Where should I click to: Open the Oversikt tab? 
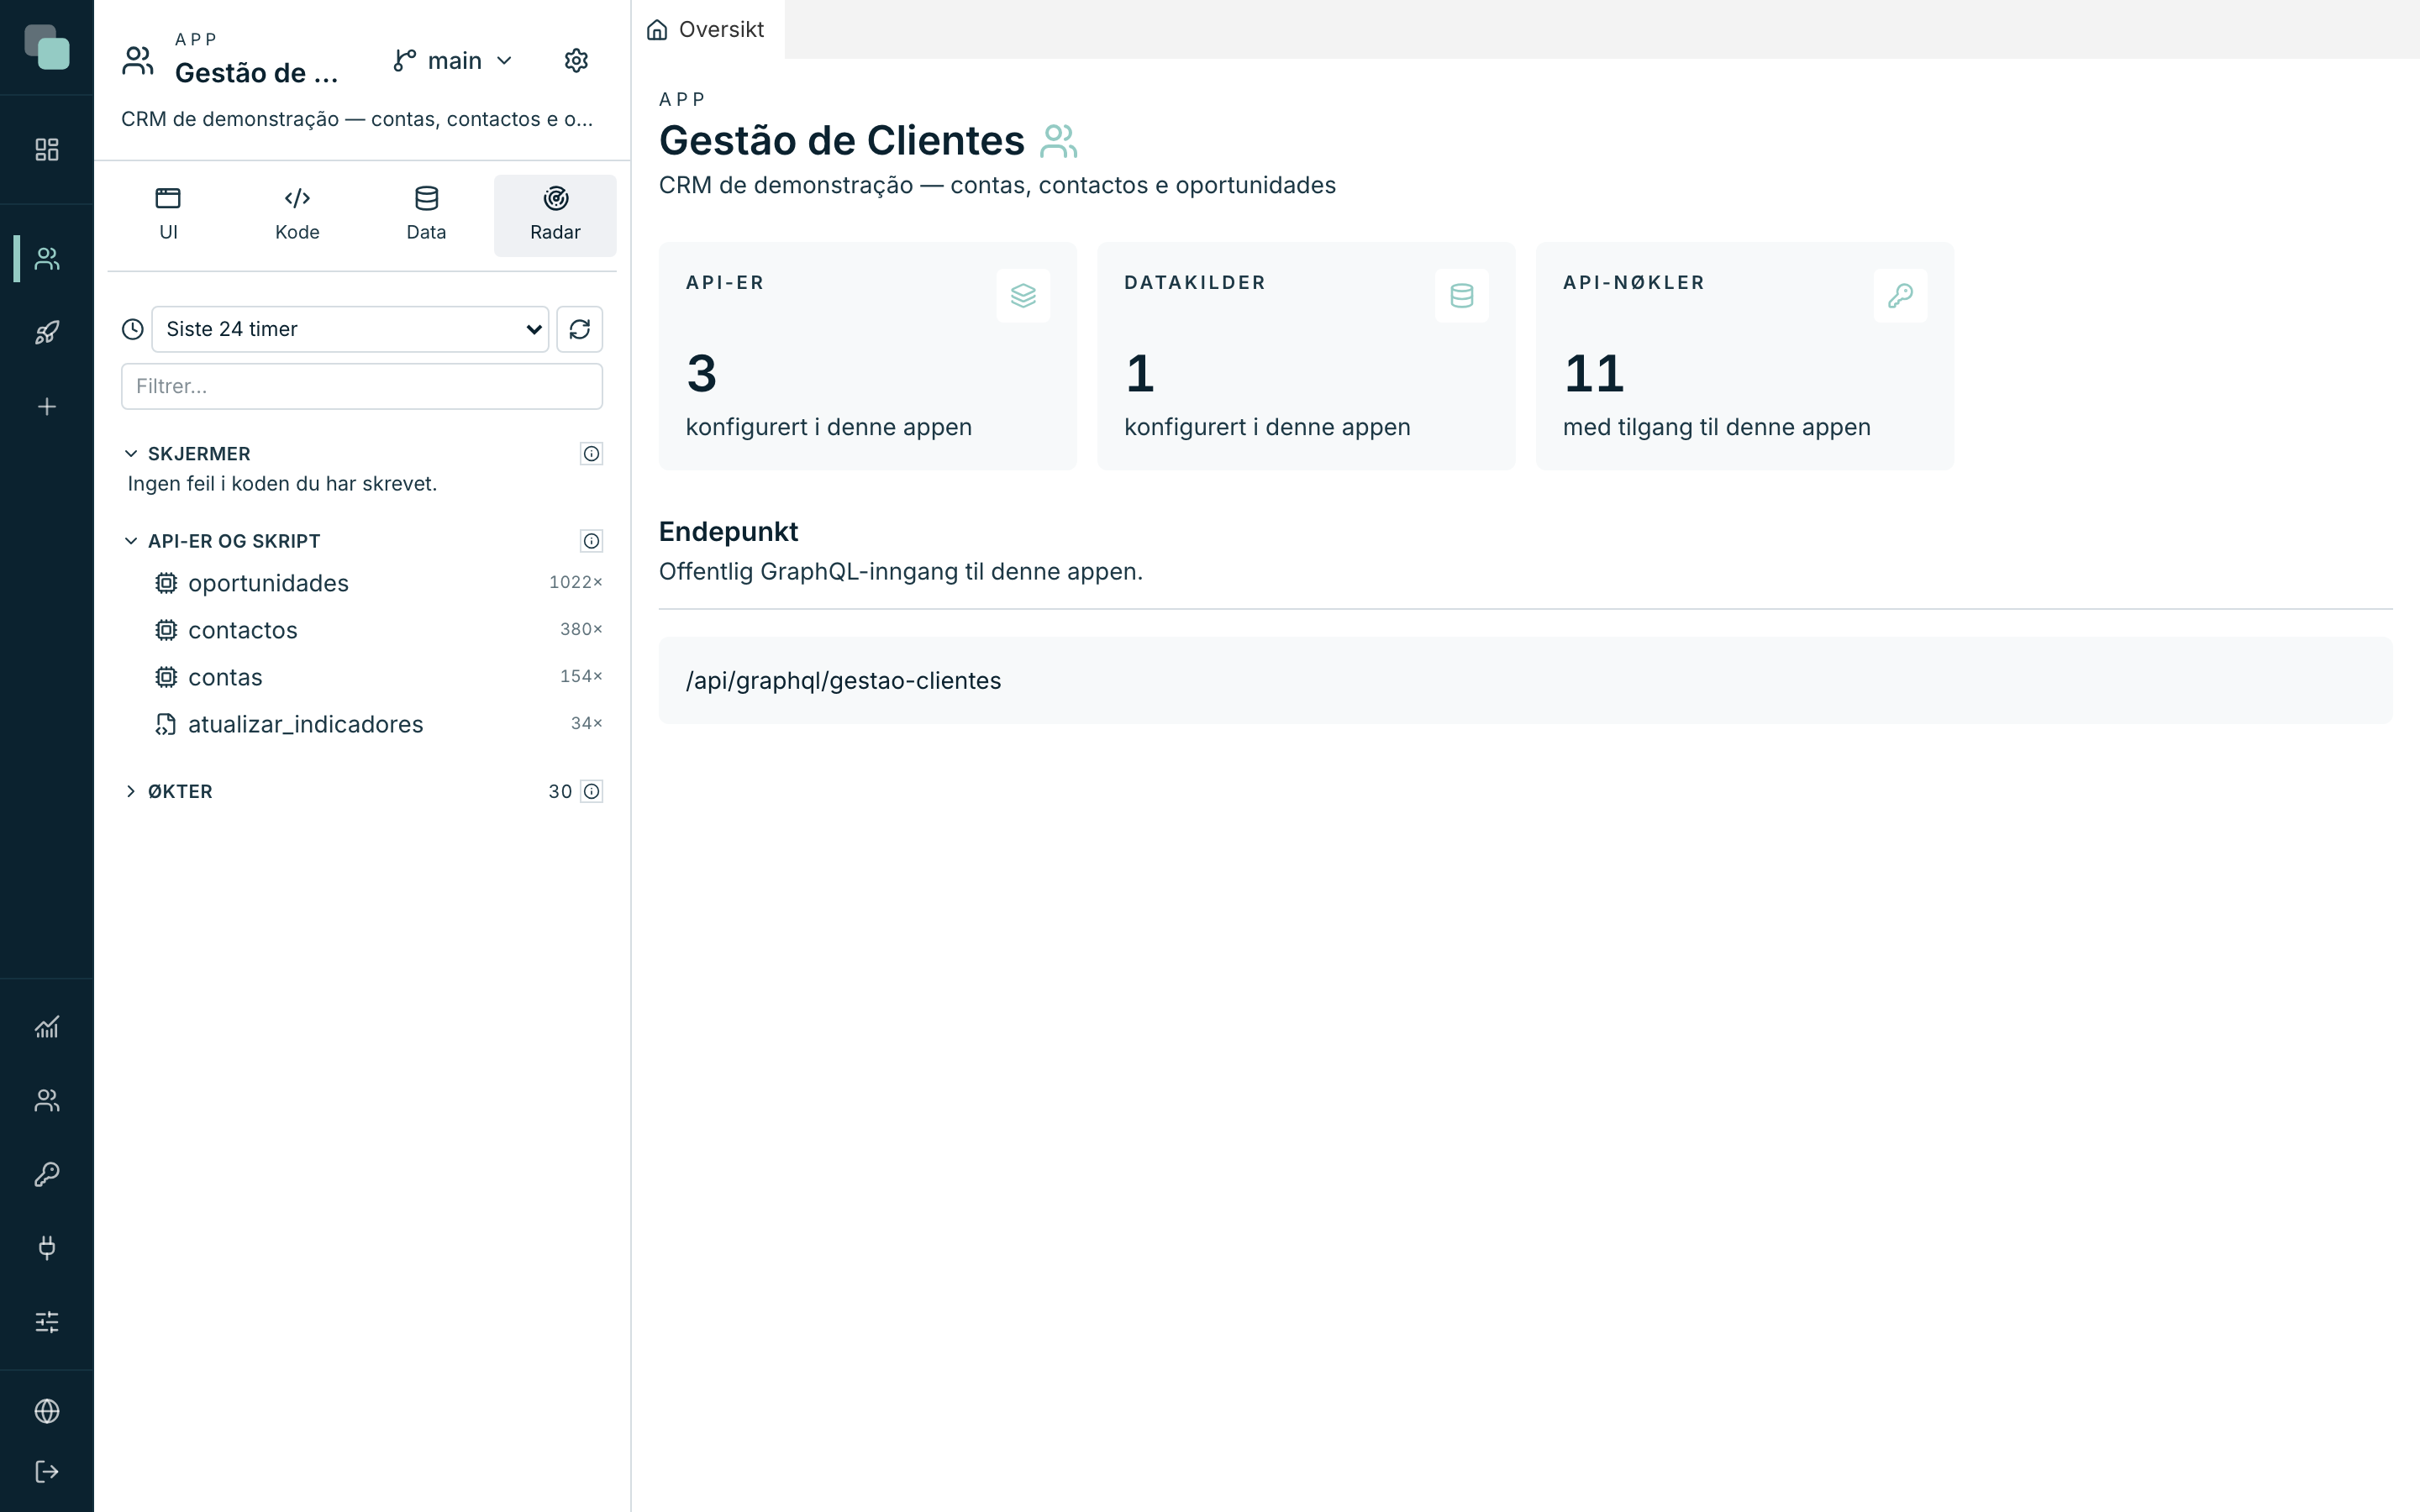point(707,30)
